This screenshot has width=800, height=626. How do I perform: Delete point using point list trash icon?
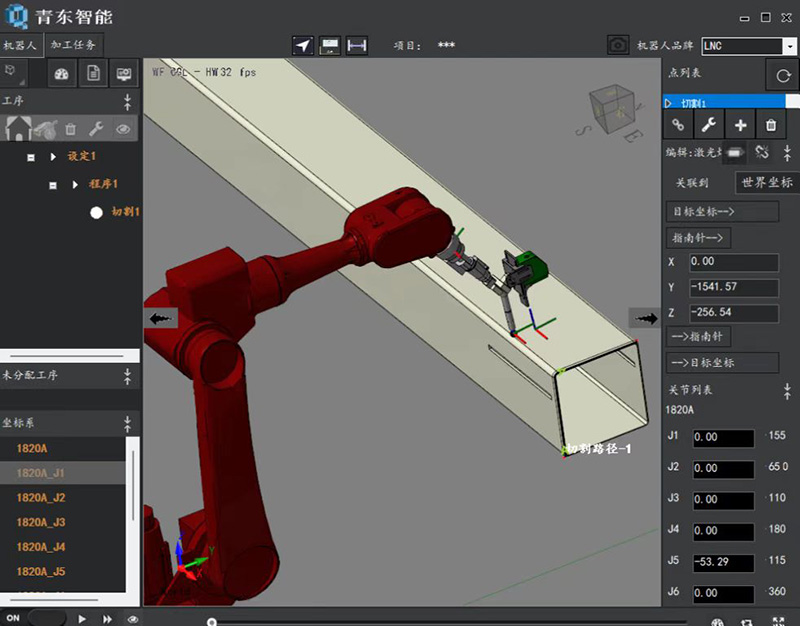coord(771,125)
